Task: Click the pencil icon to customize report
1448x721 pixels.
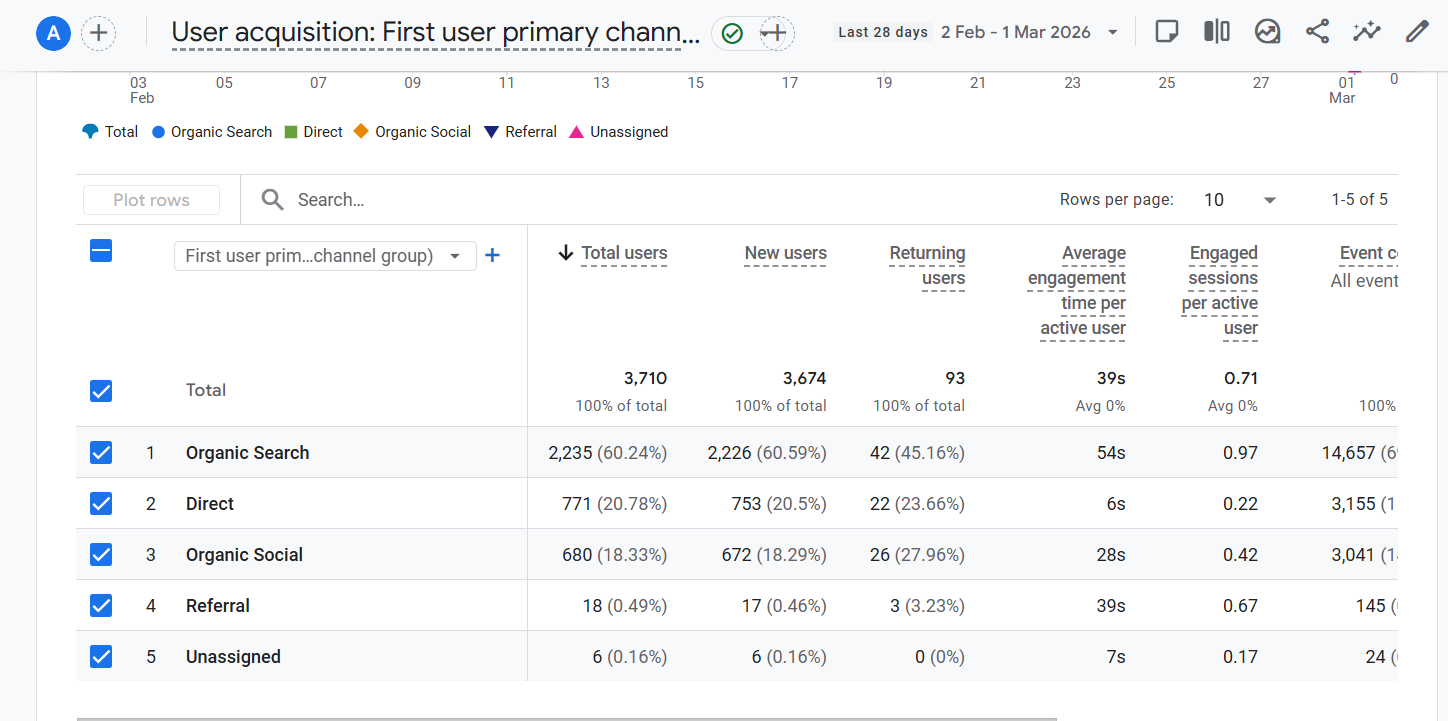Action: click(x=1416, y=32)
